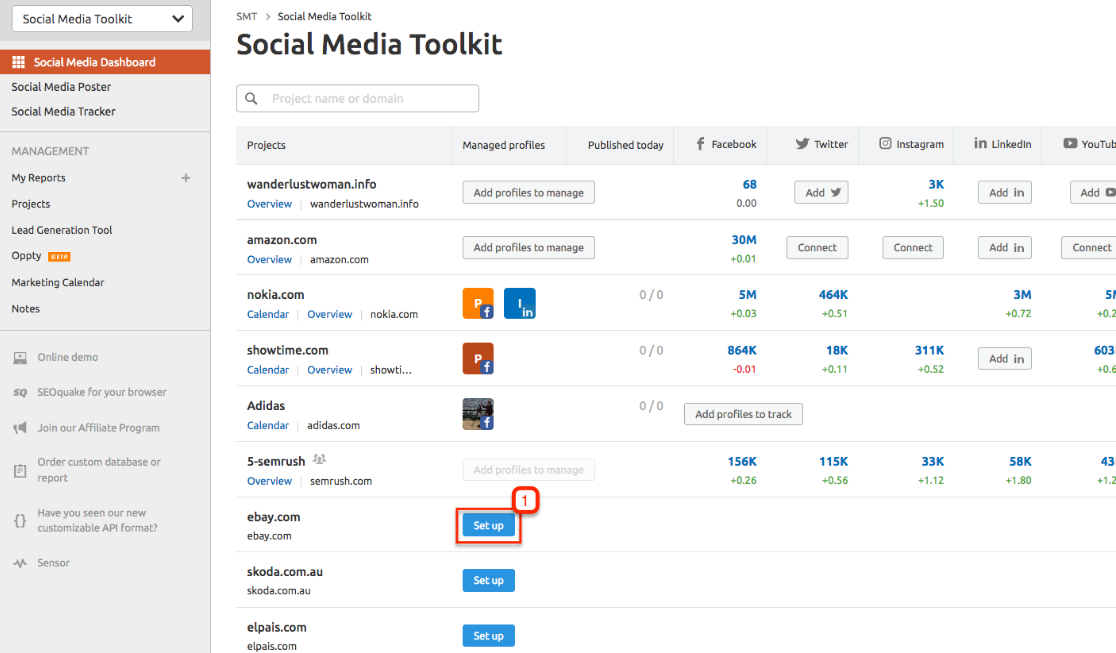Click showtime.com Facebook managed profile icon

(478, 359)
